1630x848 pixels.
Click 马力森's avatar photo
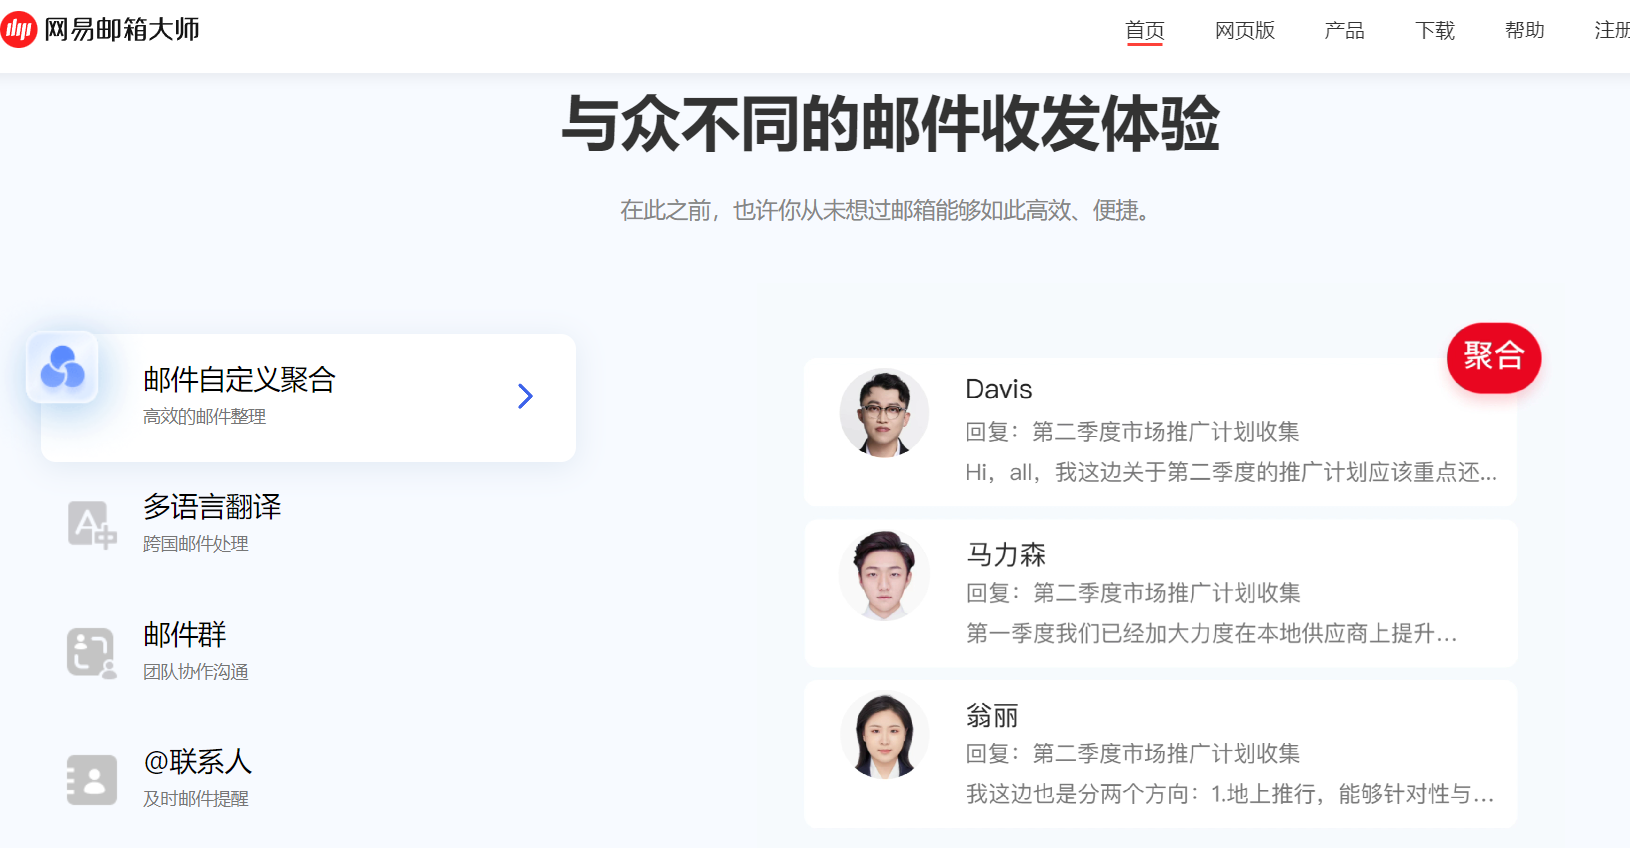[x=884, y=575]
